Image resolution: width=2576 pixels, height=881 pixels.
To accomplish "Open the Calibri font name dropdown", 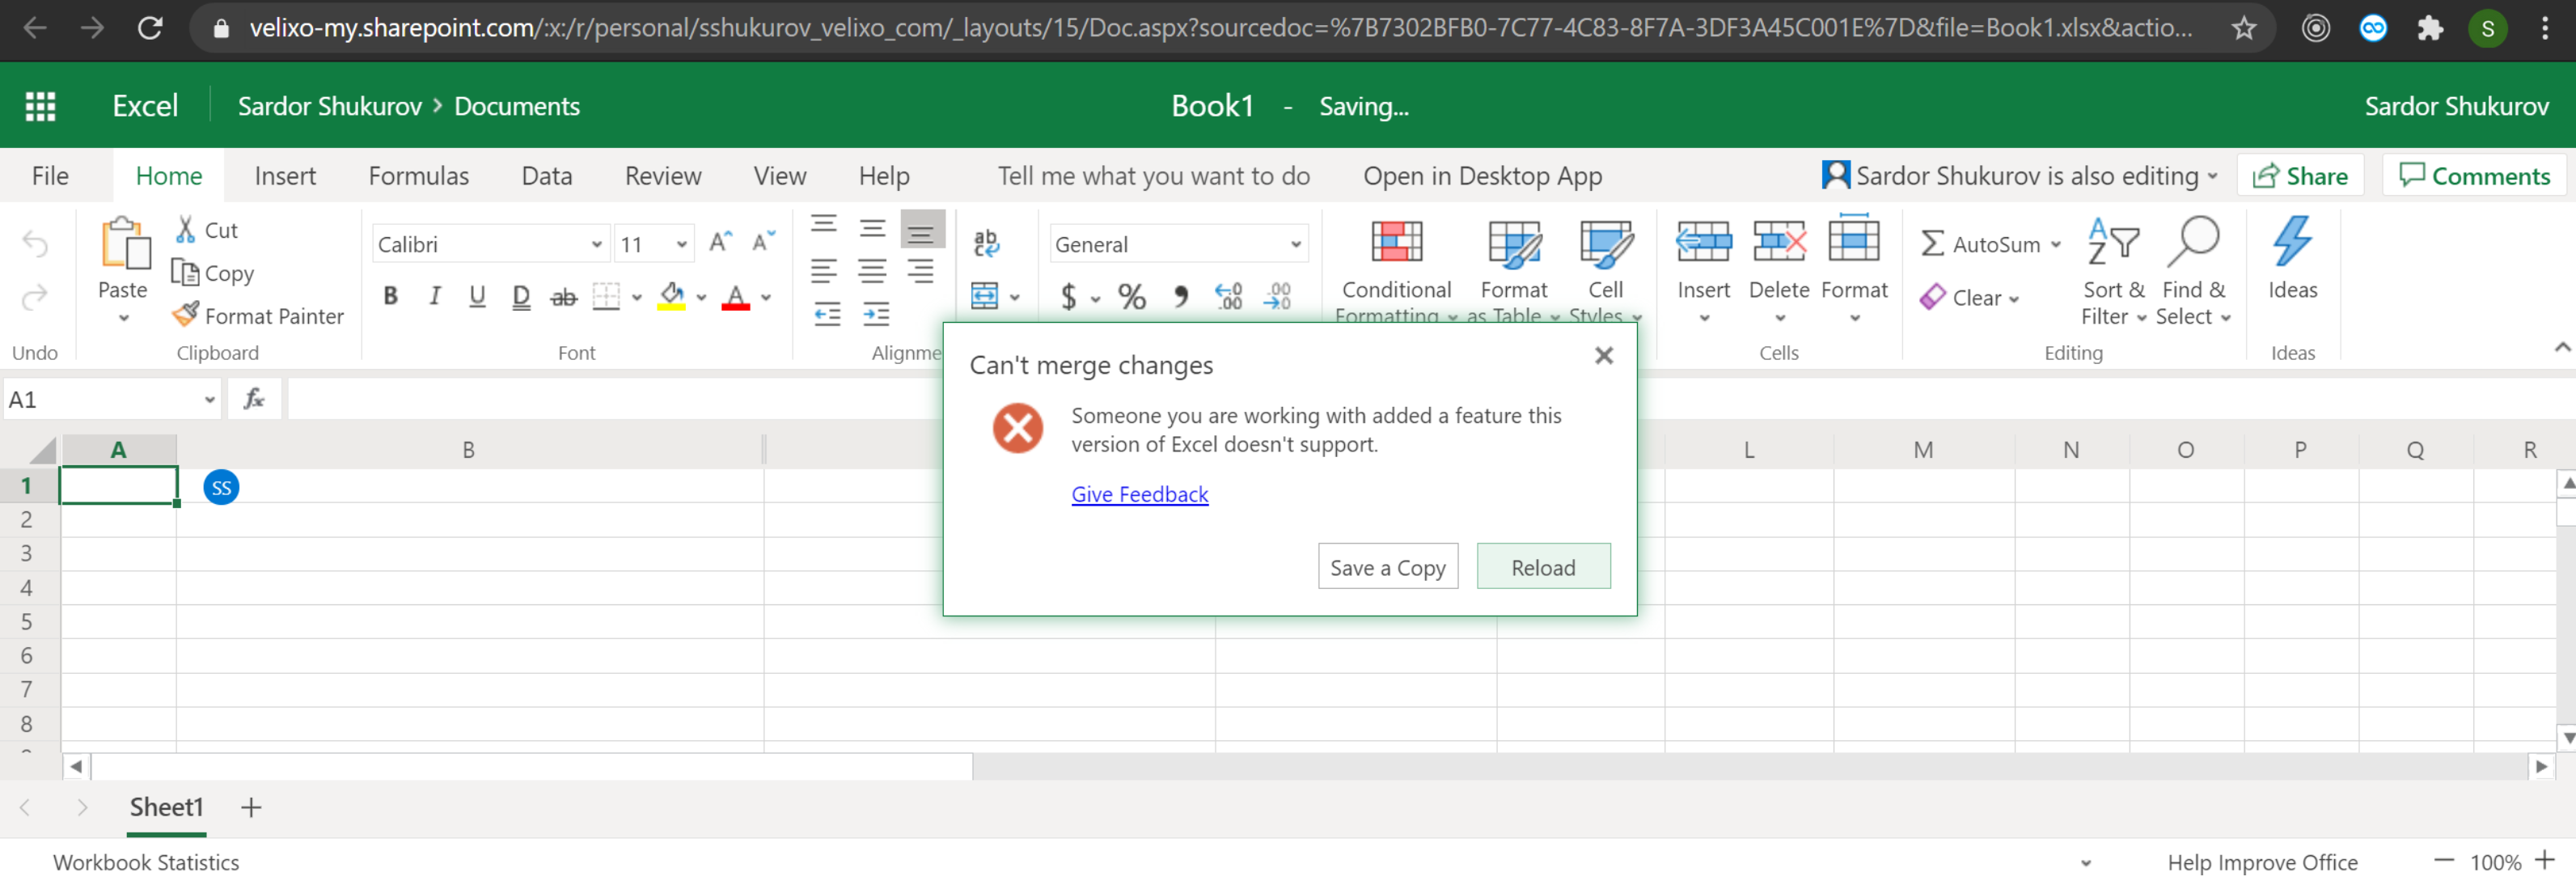I will click(x=596, y=244).
